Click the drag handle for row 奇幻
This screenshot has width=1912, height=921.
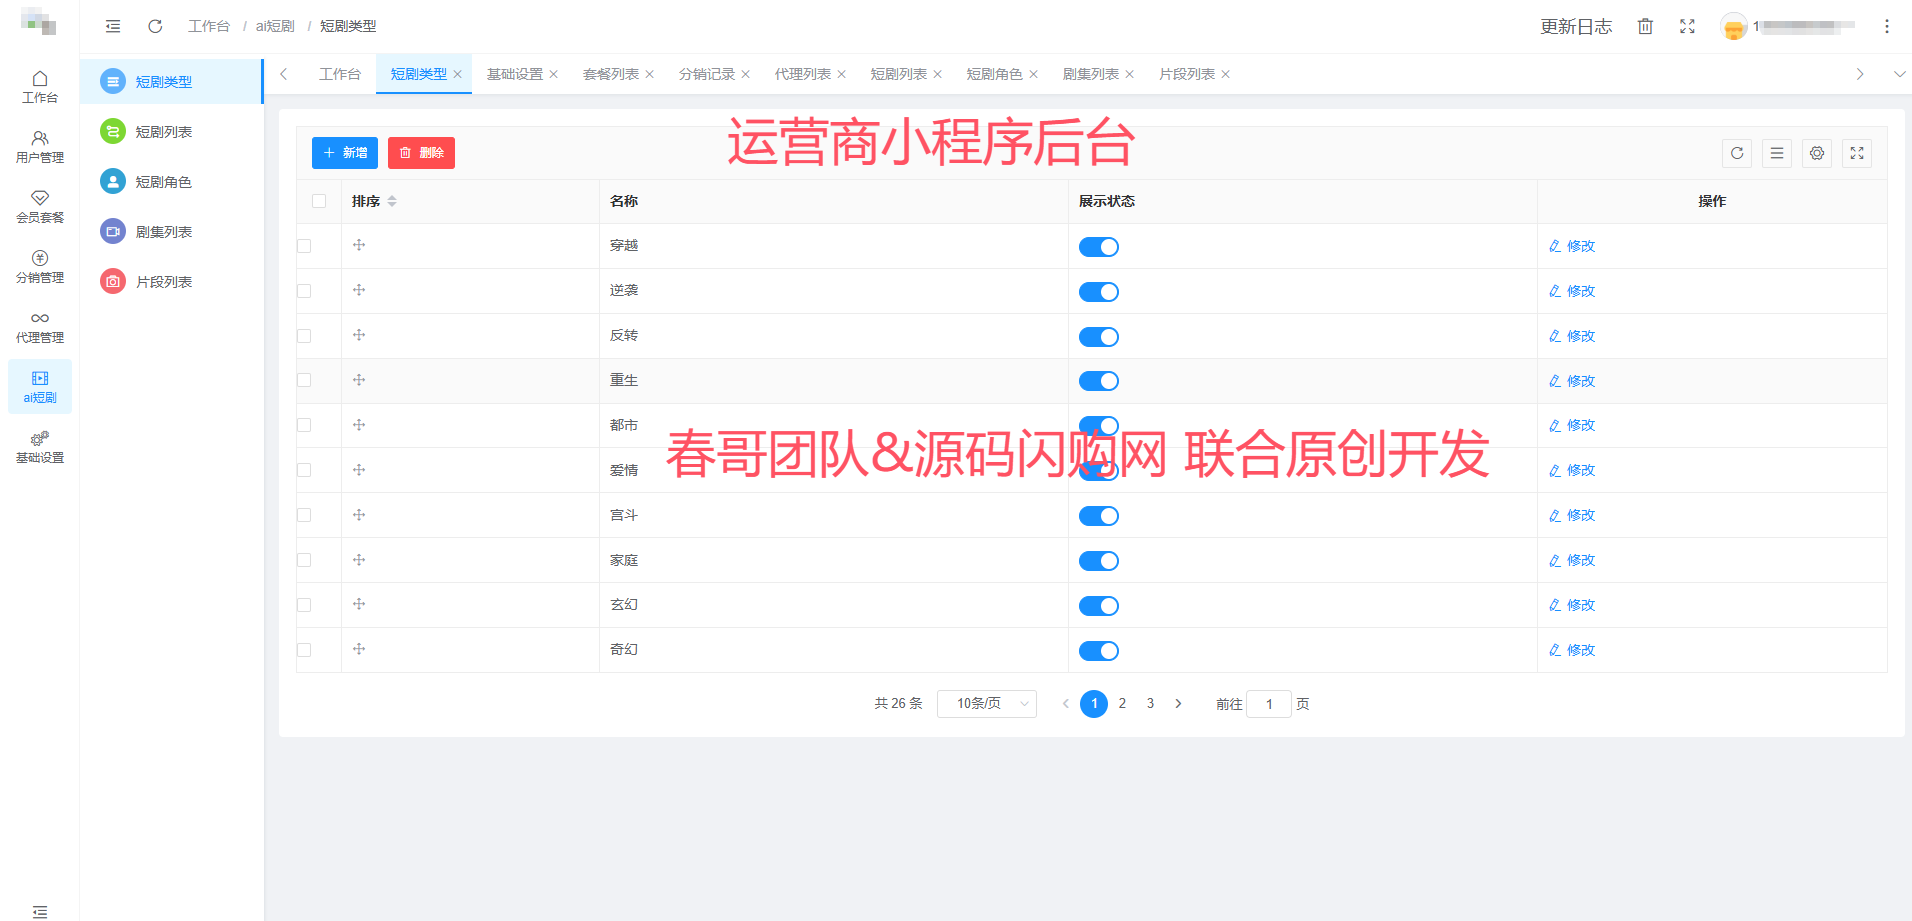[359, 649]
